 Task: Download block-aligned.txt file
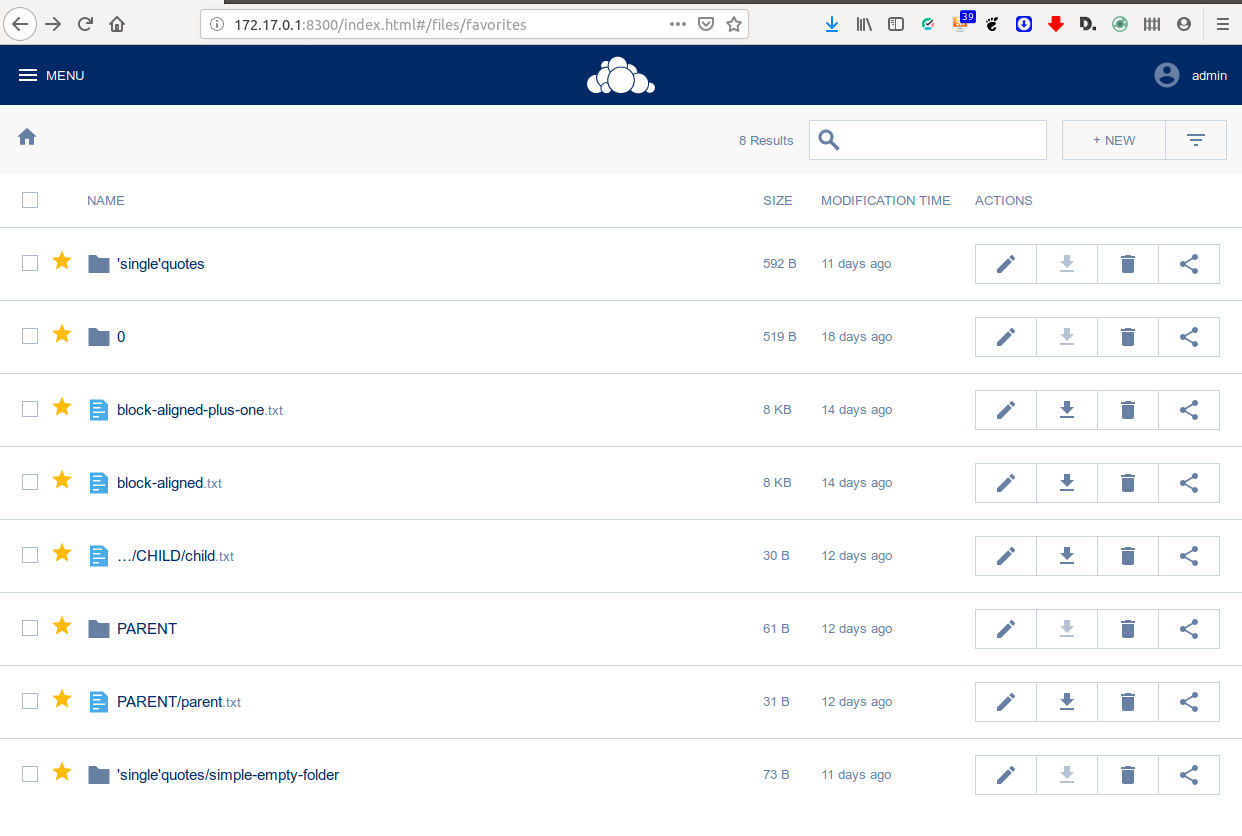coord(1067,483)
